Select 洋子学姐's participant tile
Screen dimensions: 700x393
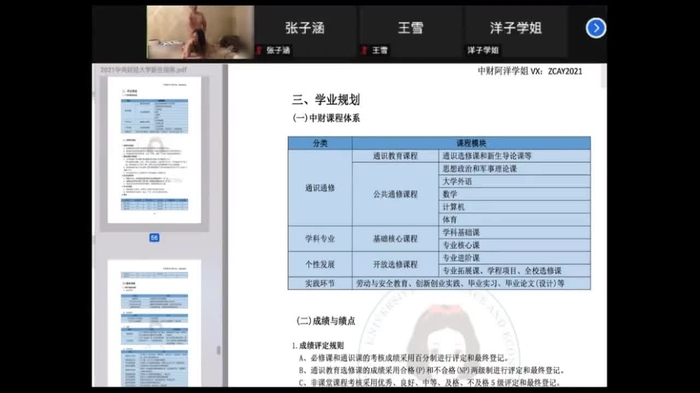[x=516, y=32]
